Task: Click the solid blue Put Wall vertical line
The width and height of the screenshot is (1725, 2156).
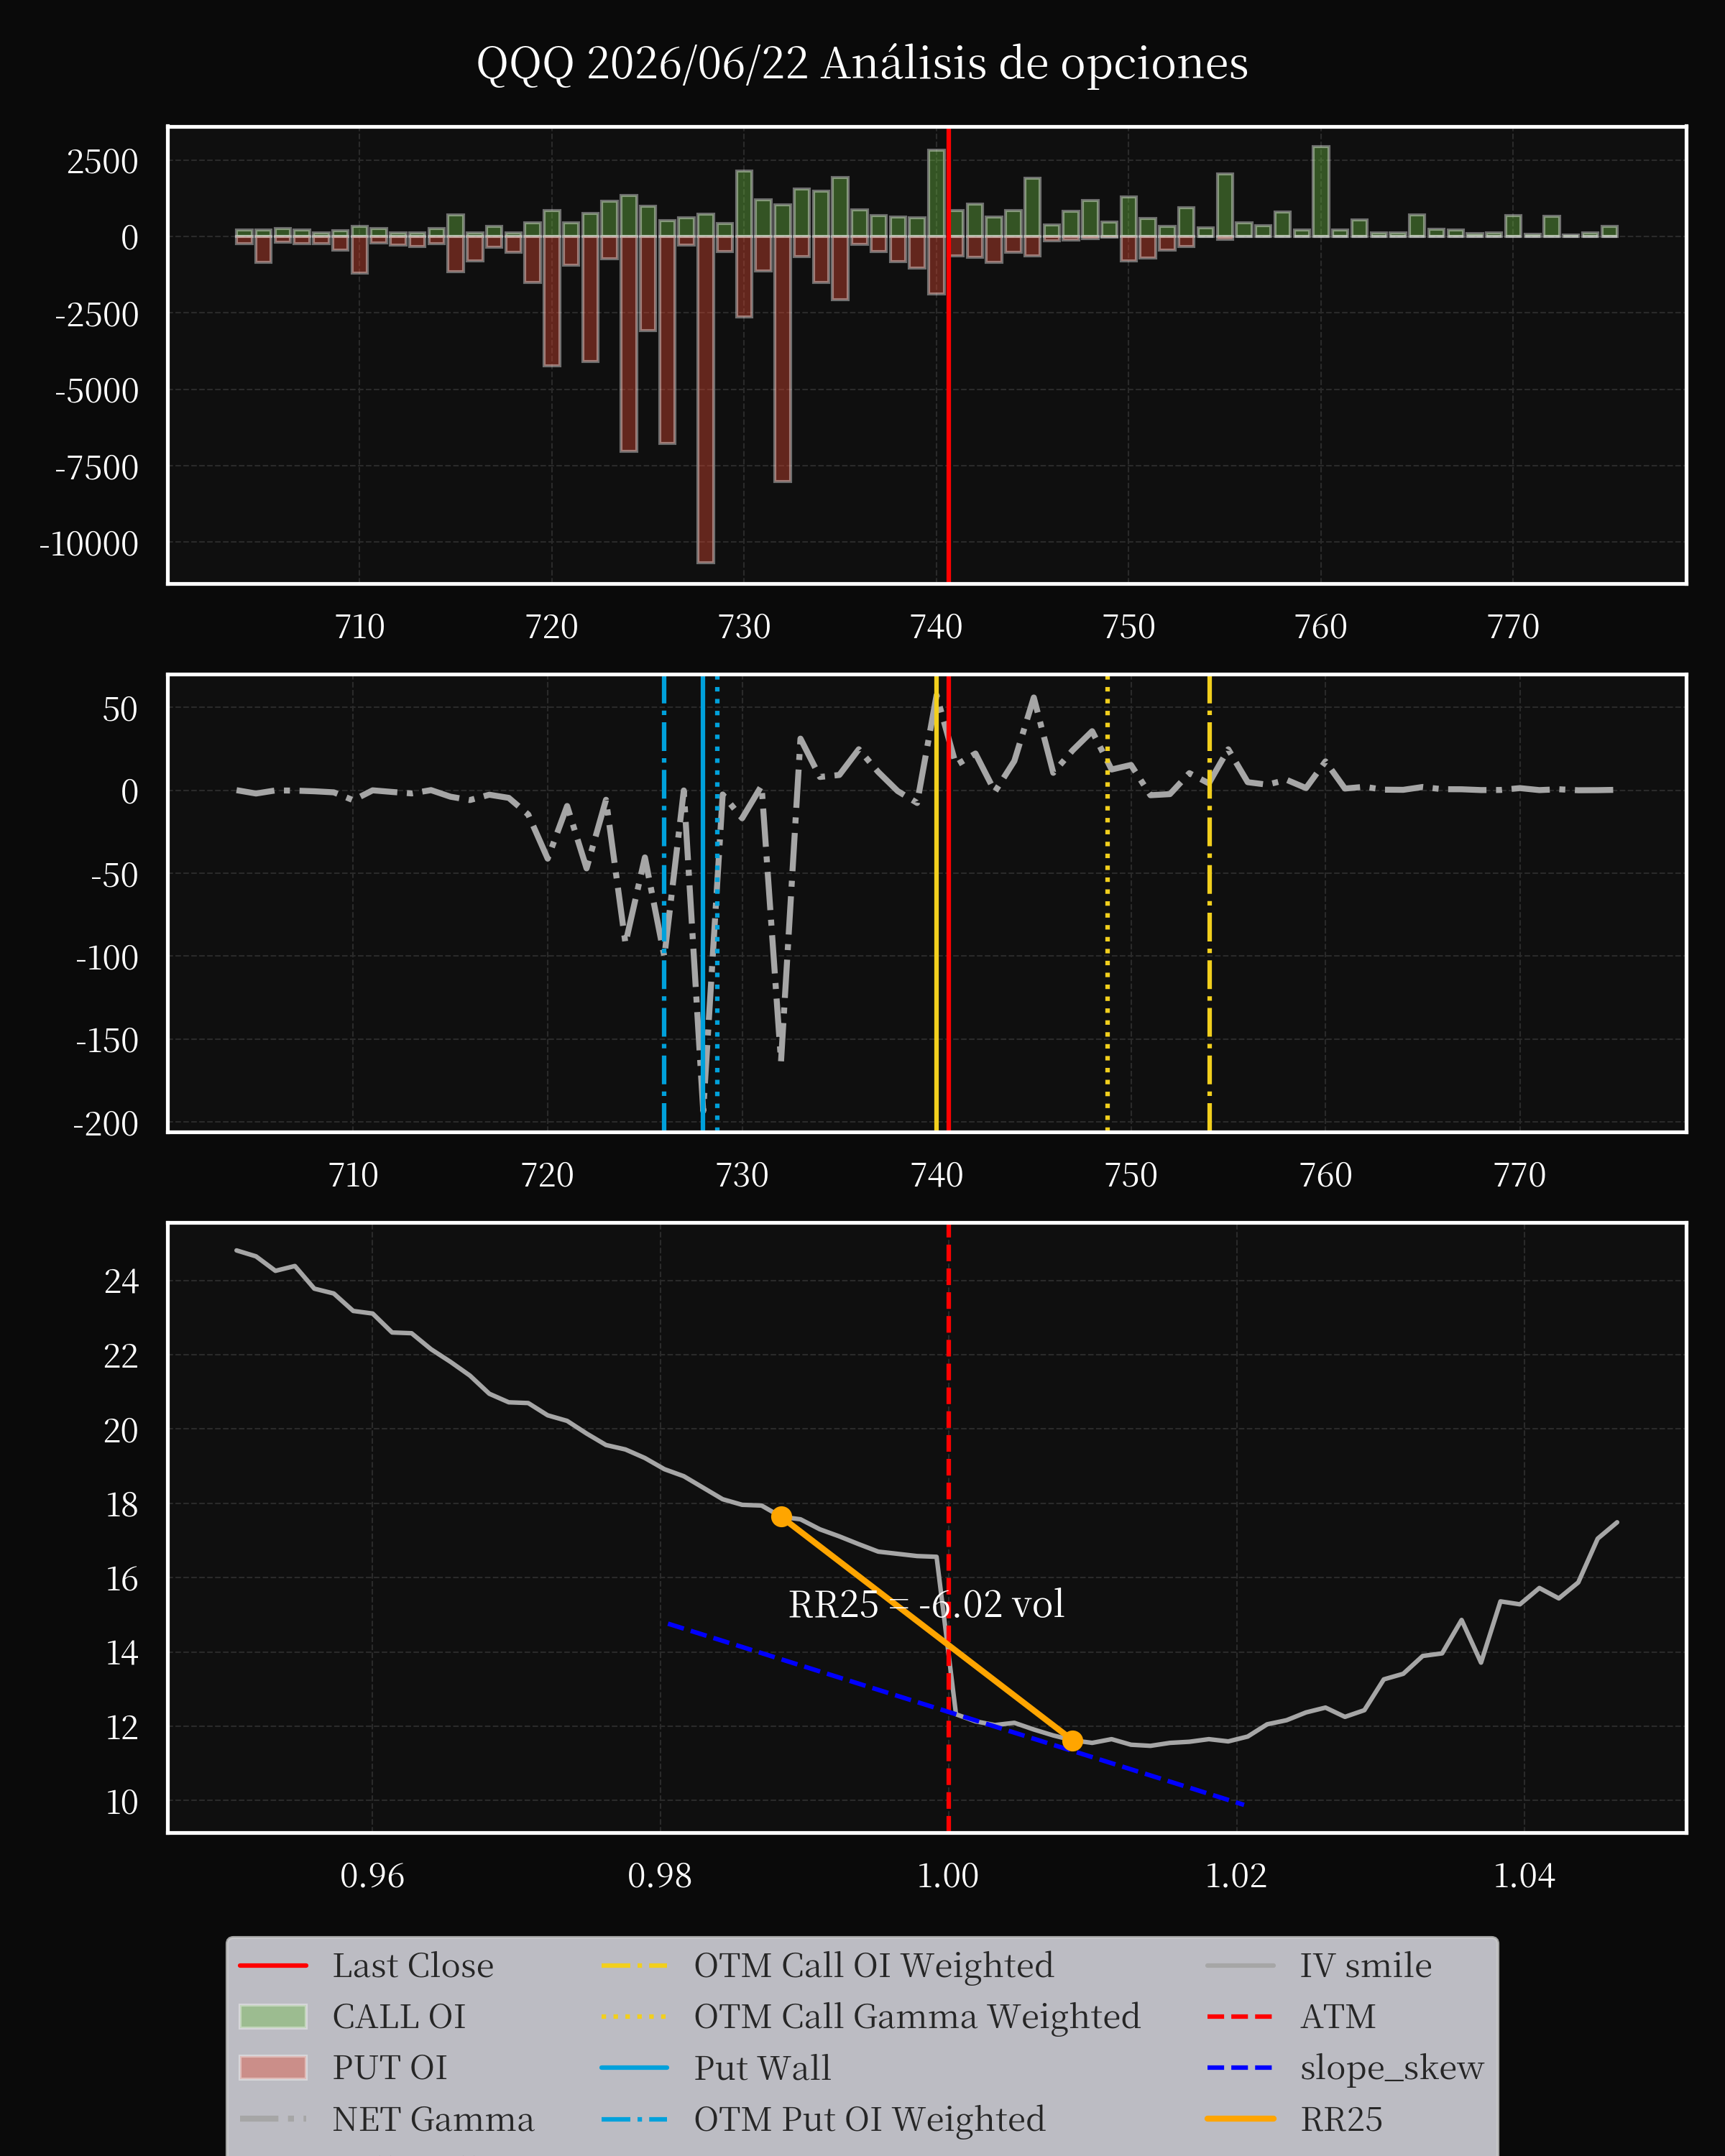Action: tap(703, 903)
